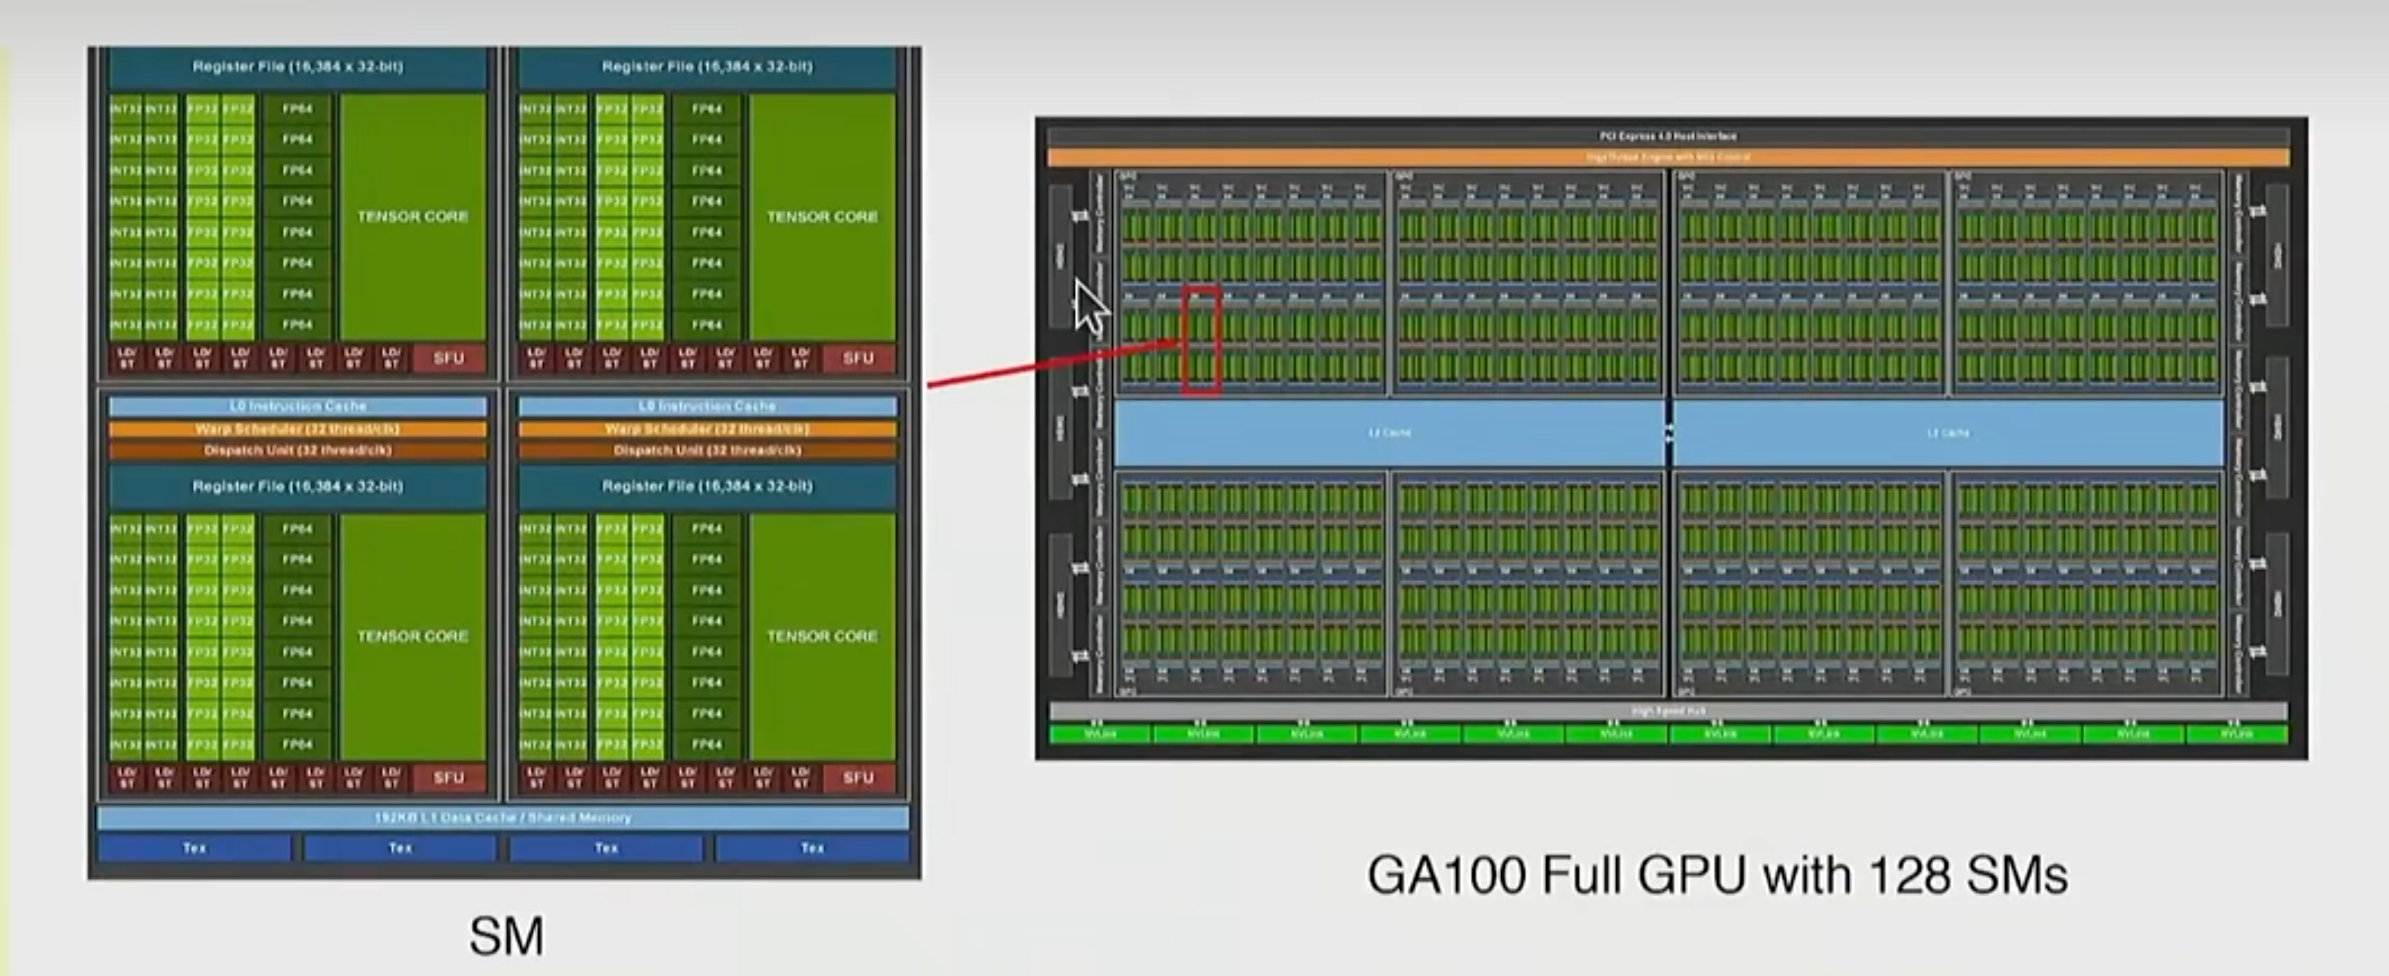The image size is (2389, 976).
Task: Click the right "L2 Cache" block in GA100 diagram
Action: [x=1948, y=433]
